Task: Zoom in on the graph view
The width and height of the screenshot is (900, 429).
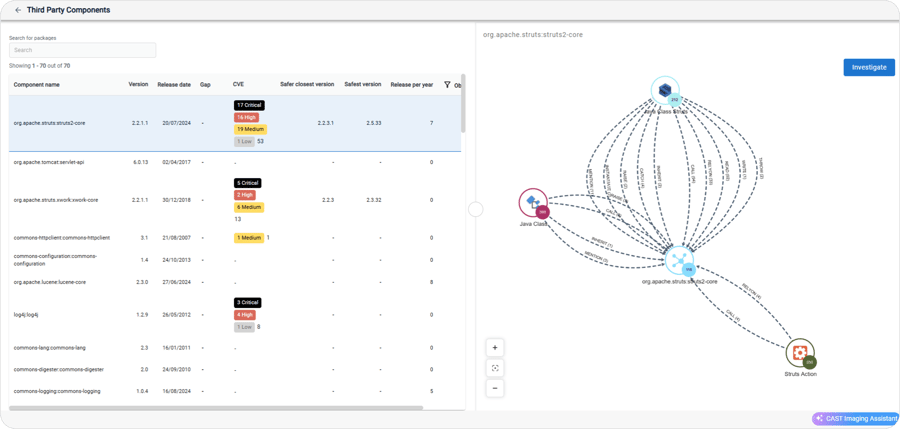Action: point(495,348)
